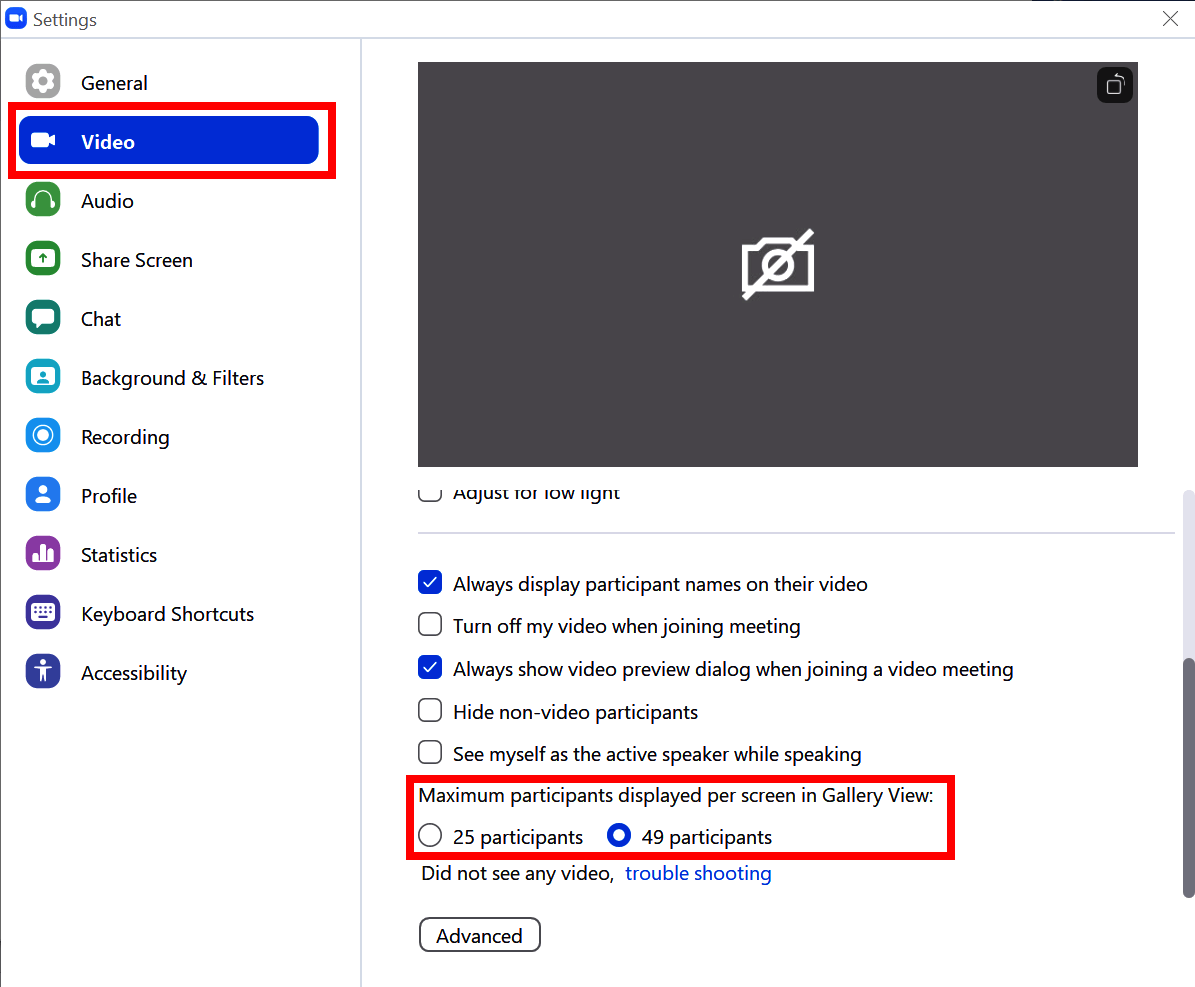Check Hide non-video participants
1195x987 pixels.
[x=430, y=711]
